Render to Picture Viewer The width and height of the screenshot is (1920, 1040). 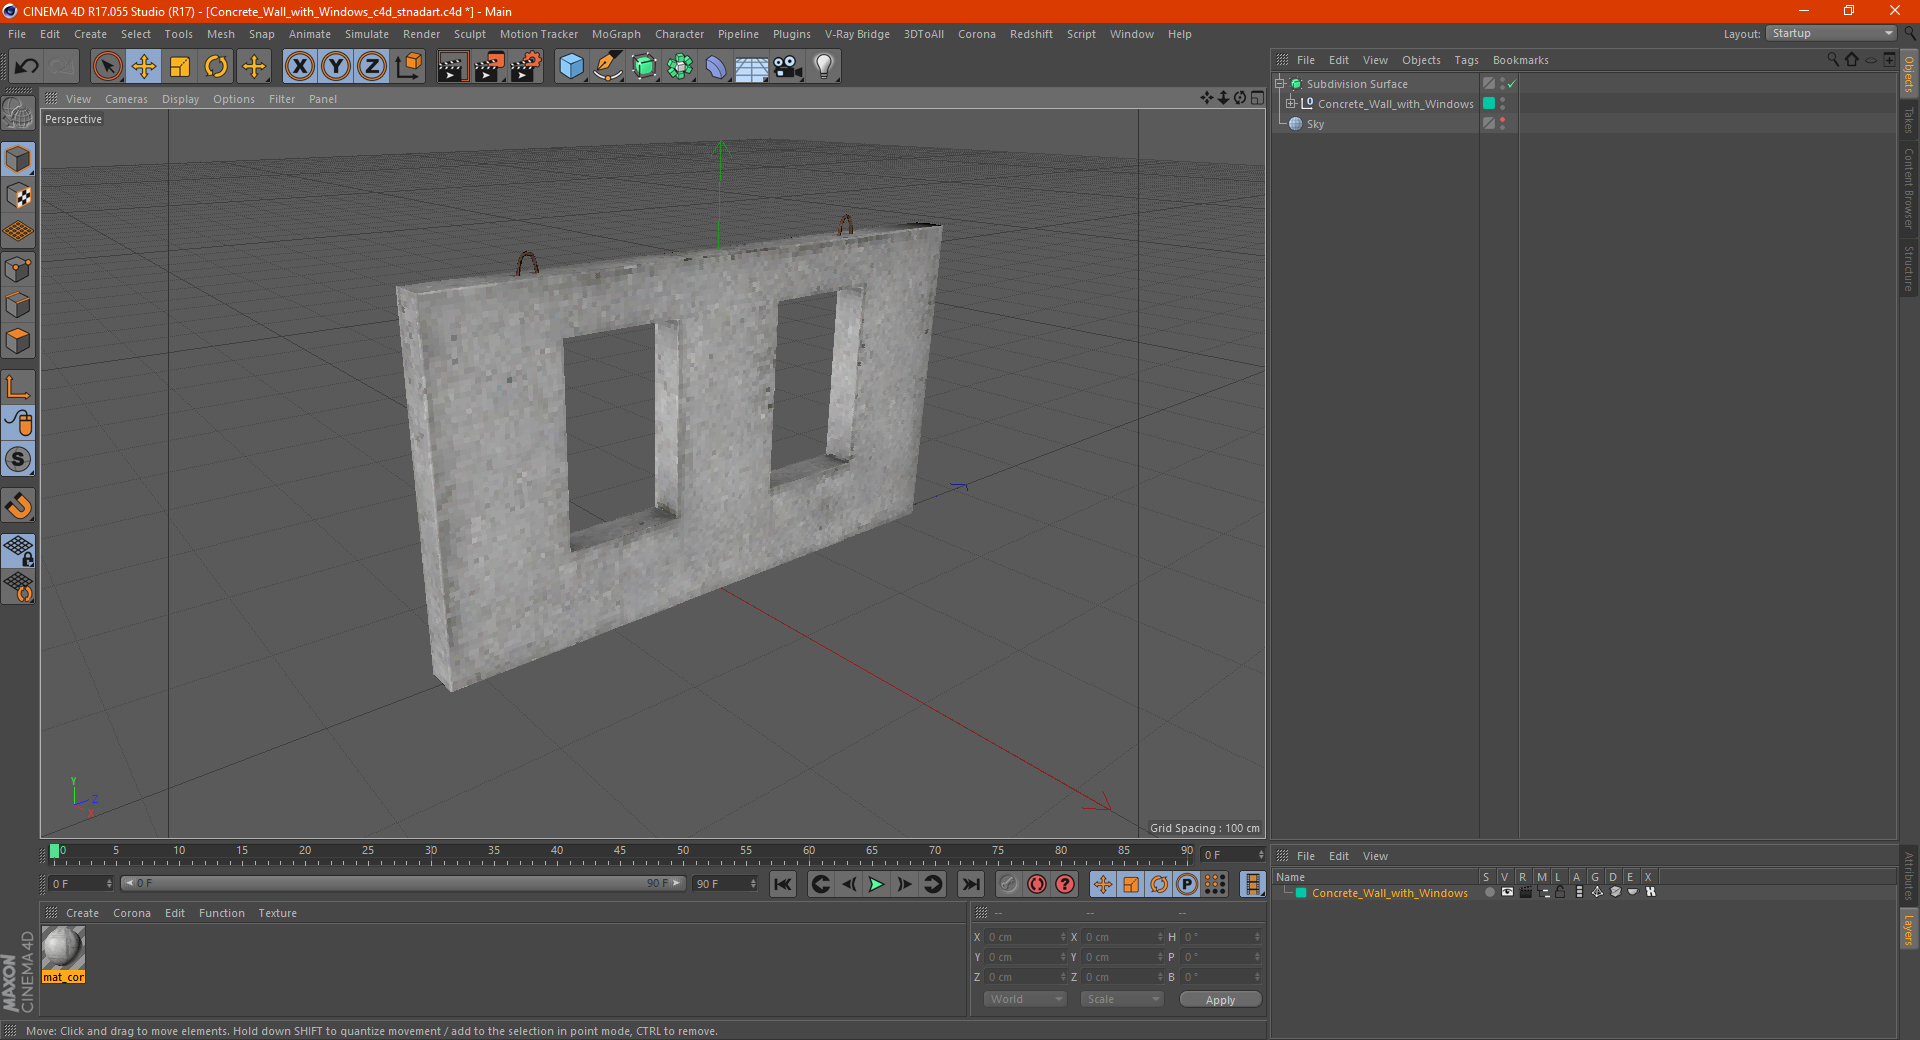(x=489, y=67)
